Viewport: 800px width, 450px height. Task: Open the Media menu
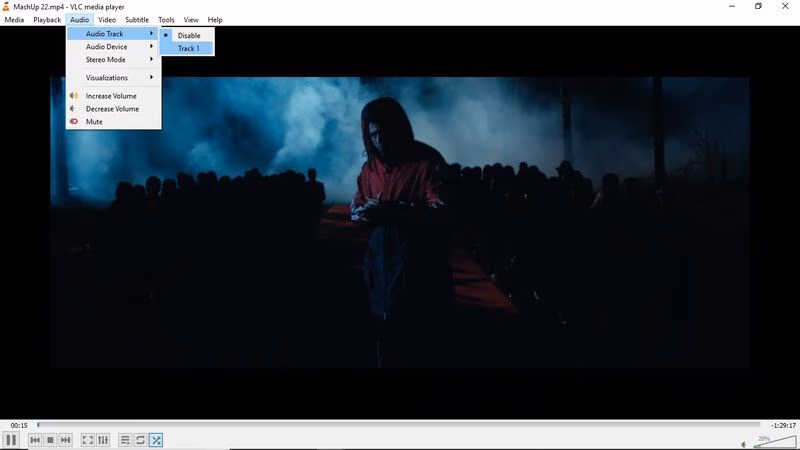pos(14,20)
